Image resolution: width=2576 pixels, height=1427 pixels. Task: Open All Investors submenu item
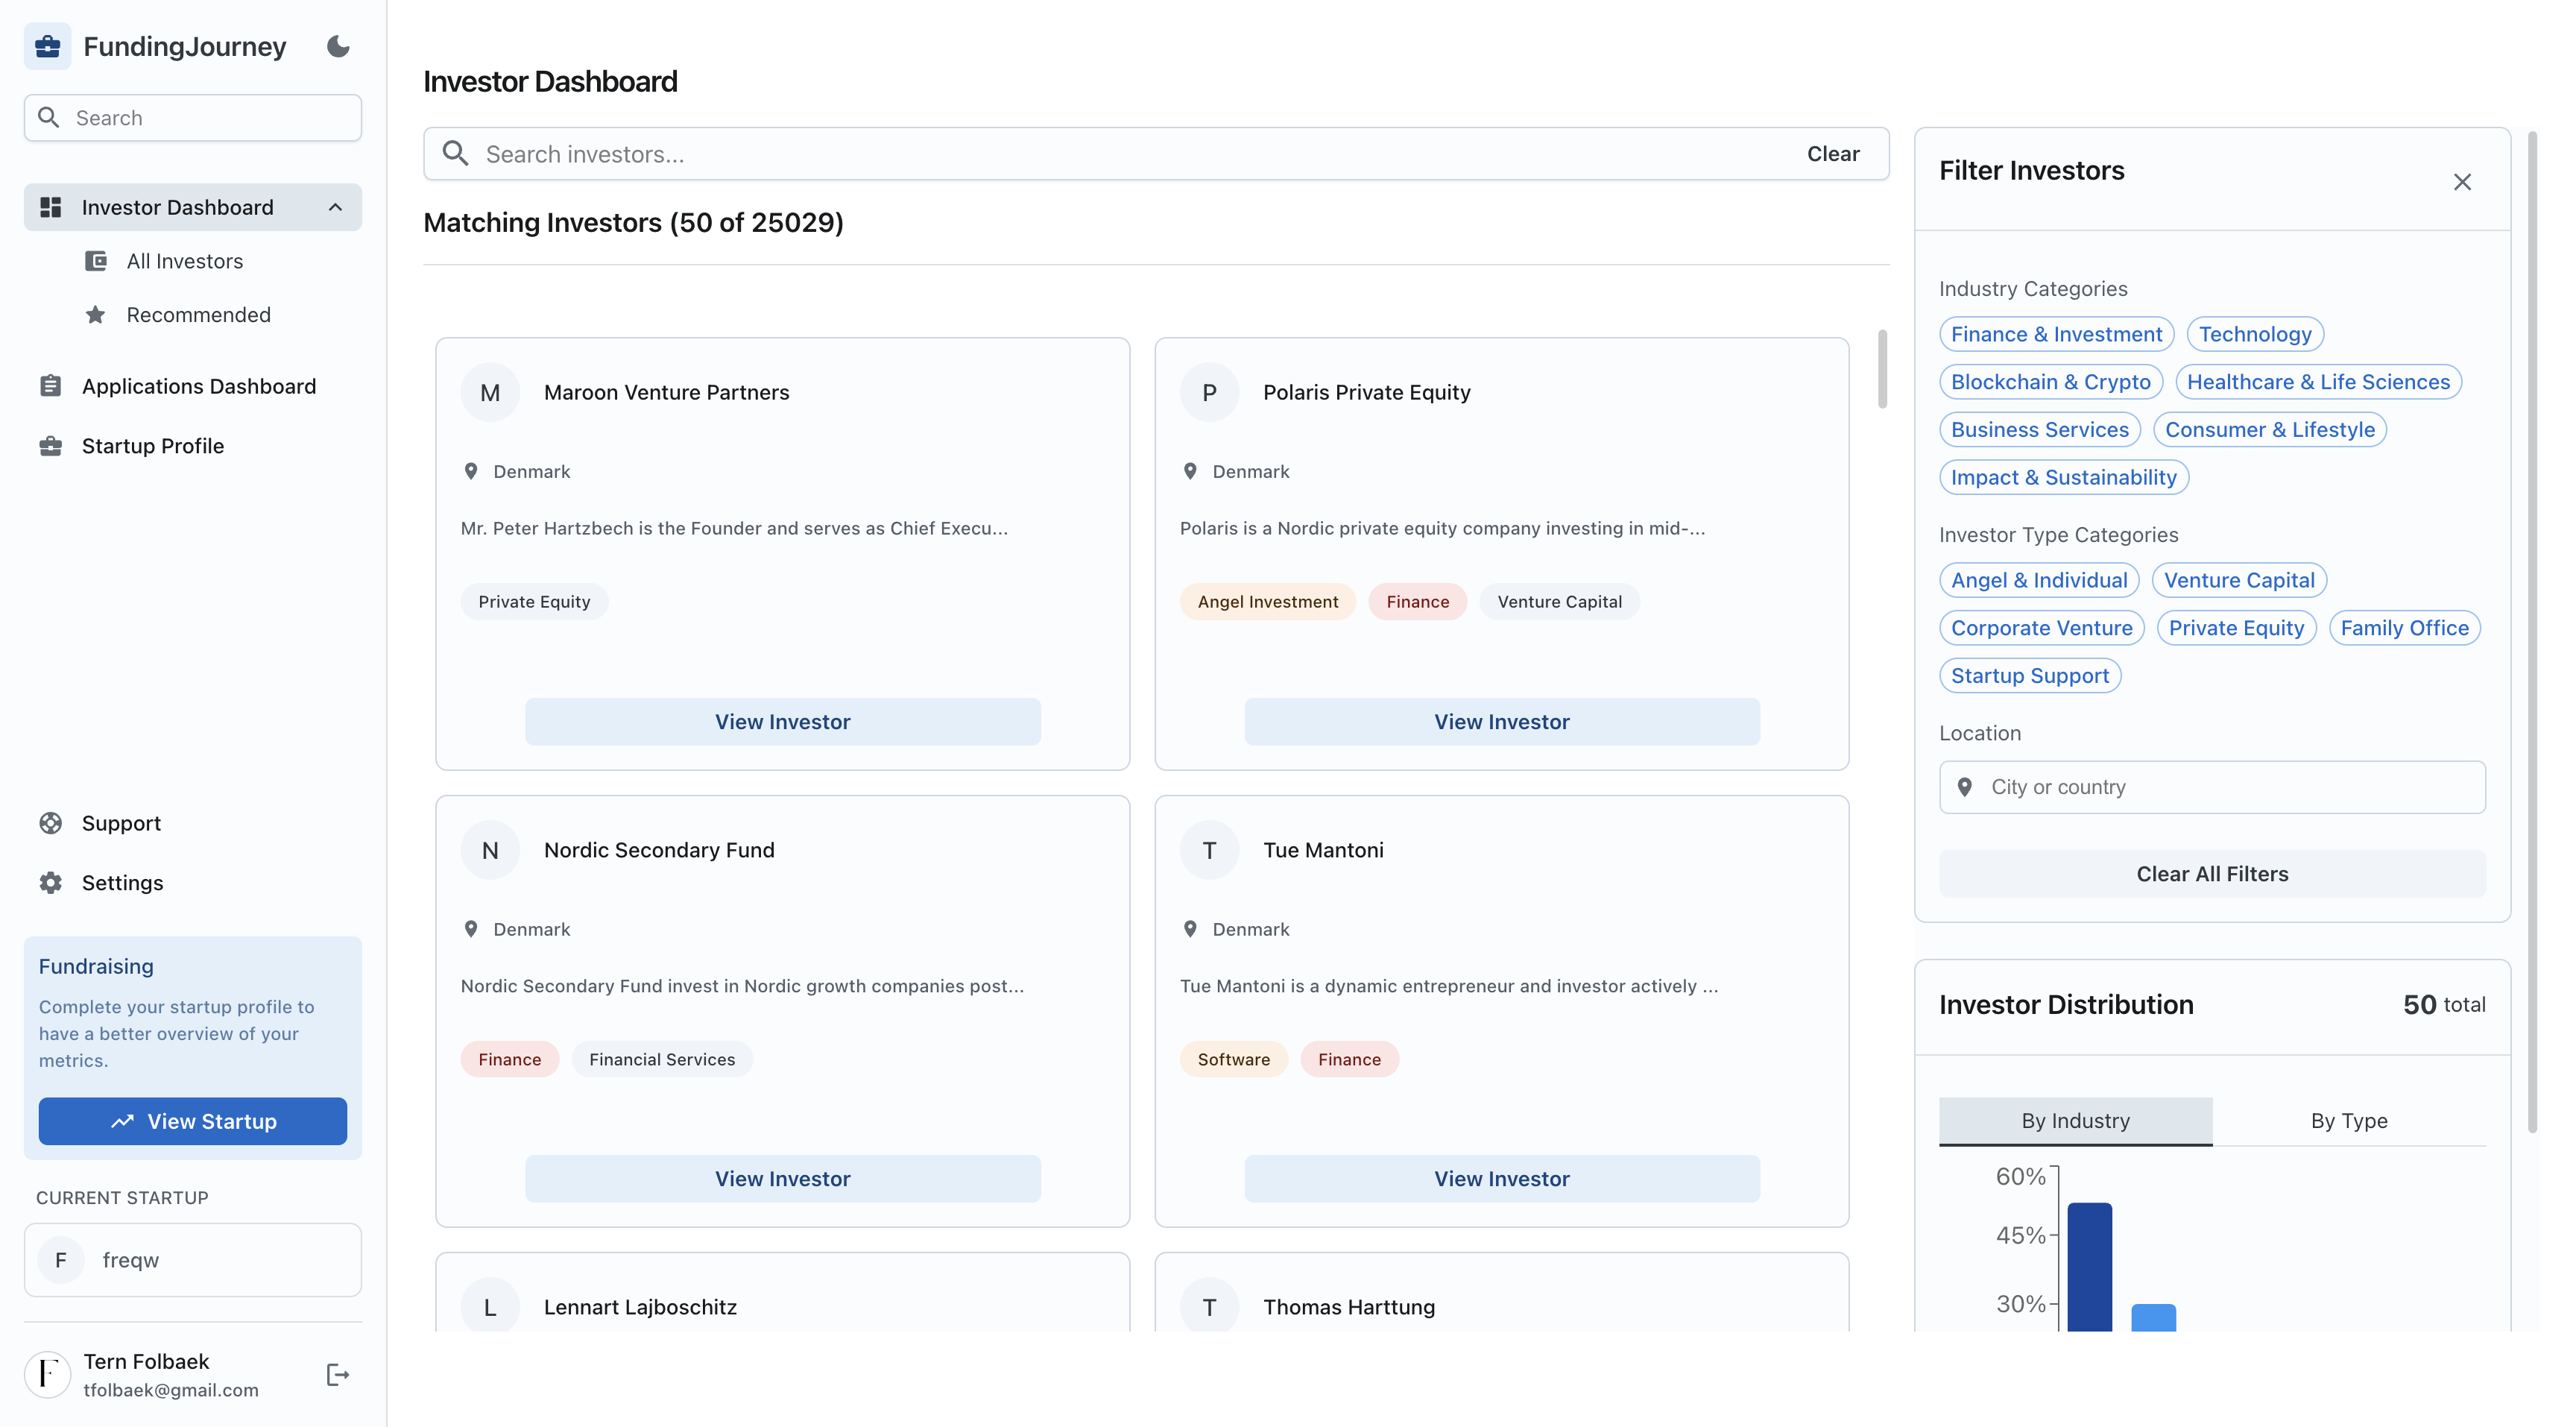(x=185, y=261)
